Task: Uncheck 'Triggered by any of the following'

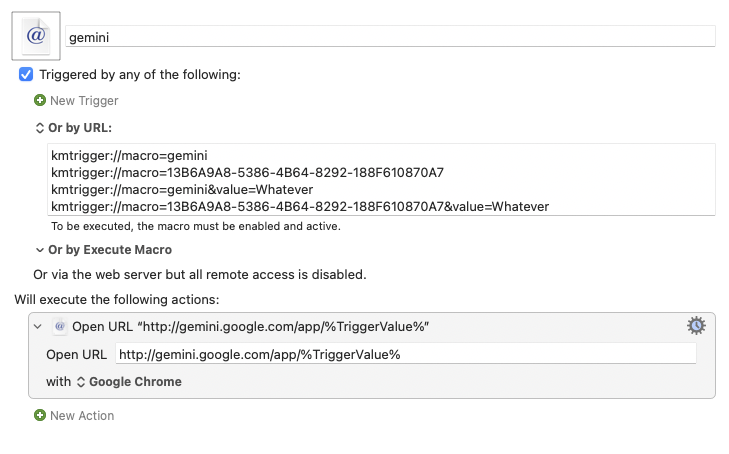Action: pos(26,75)
